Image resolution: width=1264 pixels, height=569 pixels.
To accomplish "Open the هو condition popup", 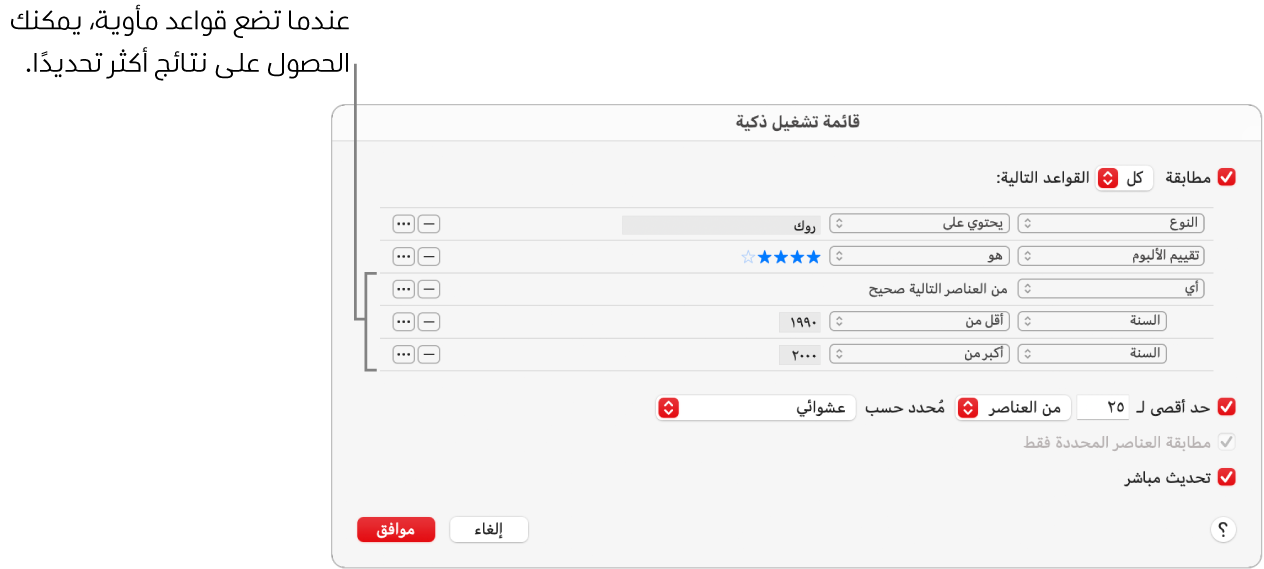I will pos(921,257).
